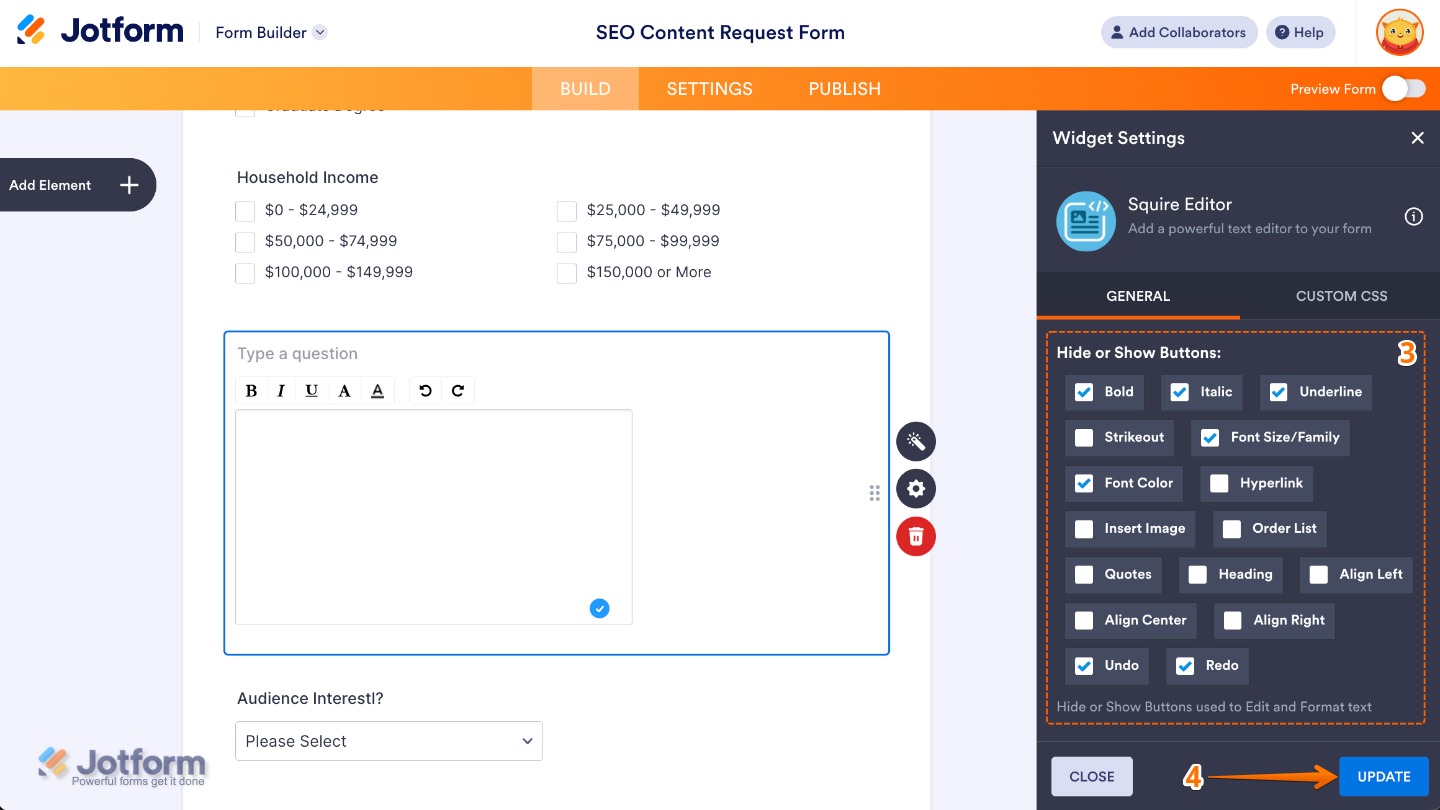Check the Hyperlink button option

[x=1219, y=483]
